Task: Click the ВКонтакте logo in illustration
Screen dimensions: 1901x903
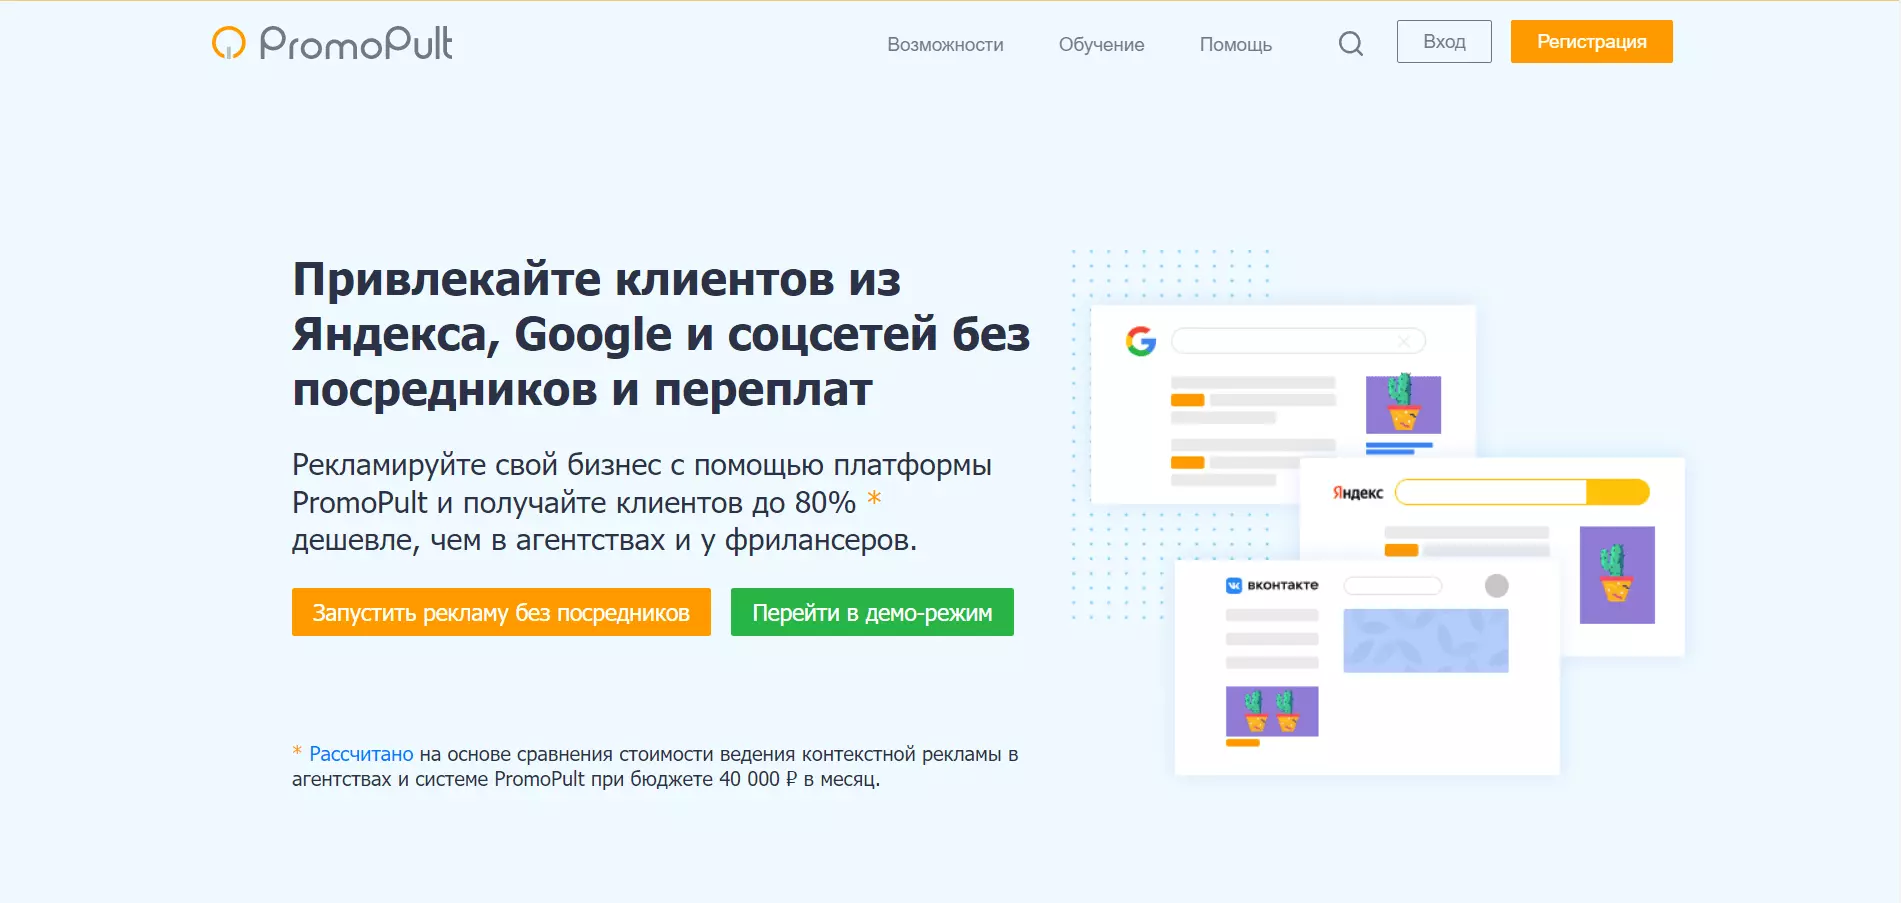Action: pyautogui.click(x=1272, y=585)
